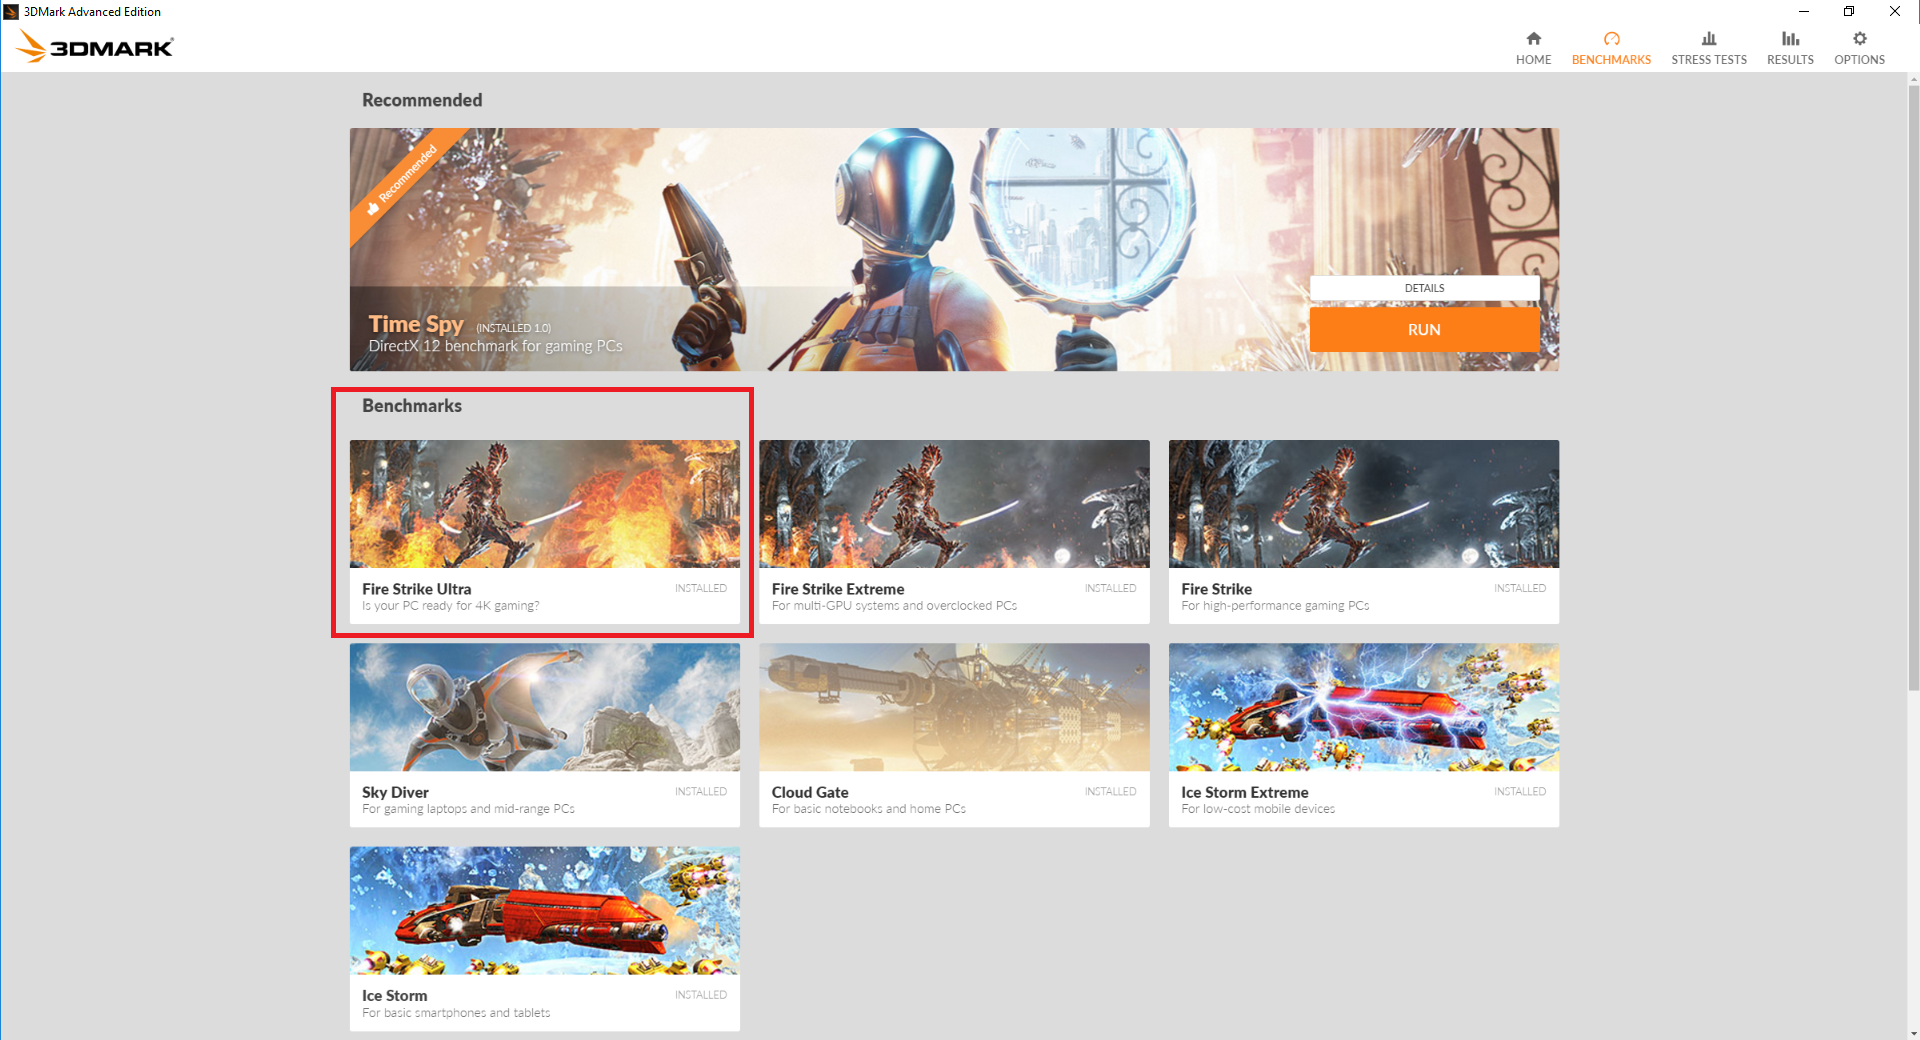1920x1040 pixels.
Task: Click the Ice Storm card title
Action: tap(394, 996)
